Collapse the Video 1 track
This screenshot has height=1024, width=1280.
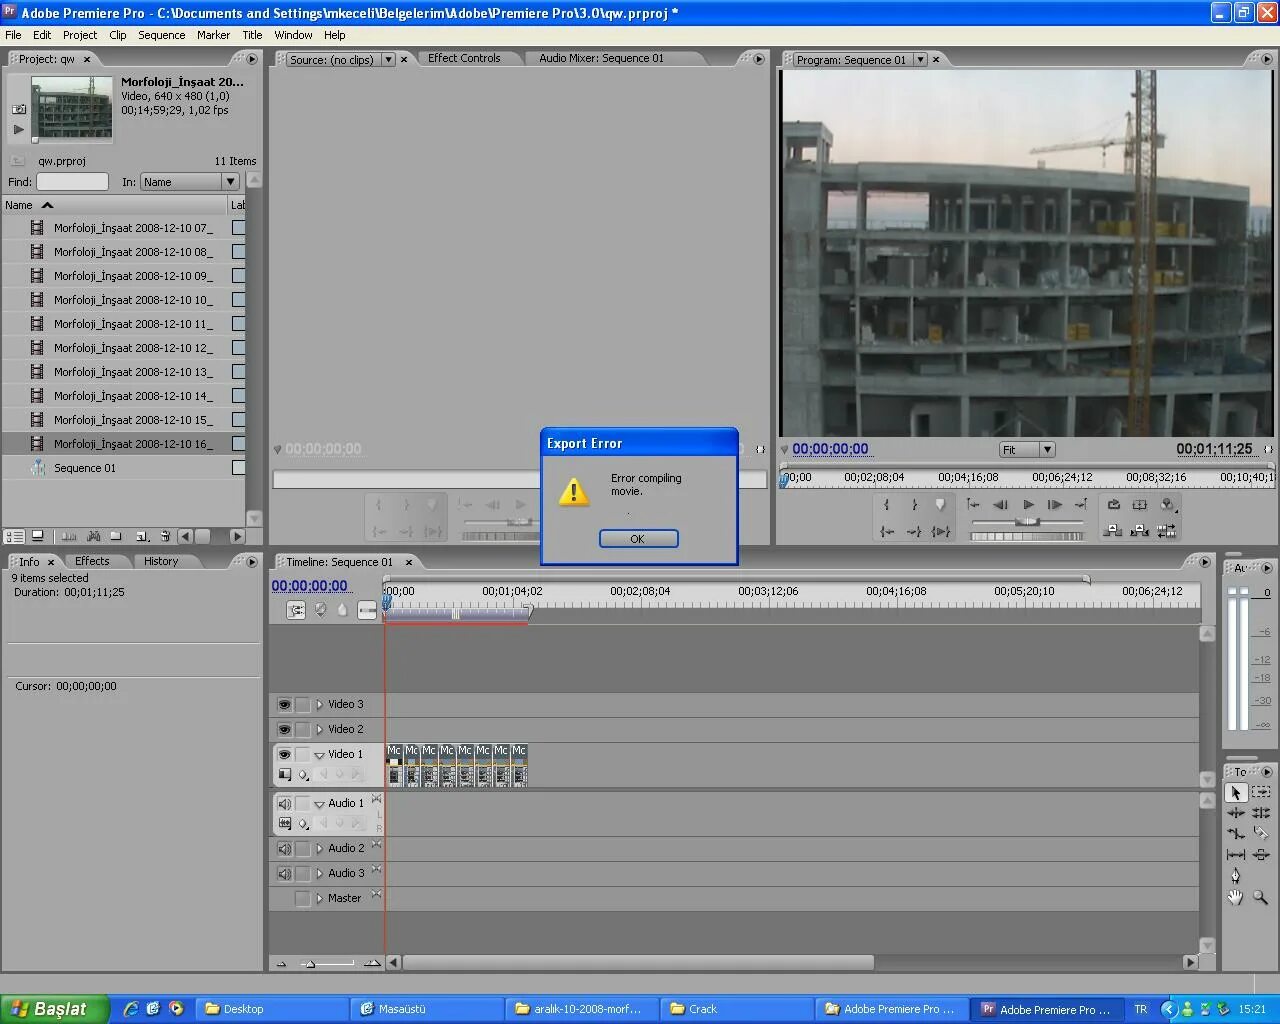tap(319, 755)
